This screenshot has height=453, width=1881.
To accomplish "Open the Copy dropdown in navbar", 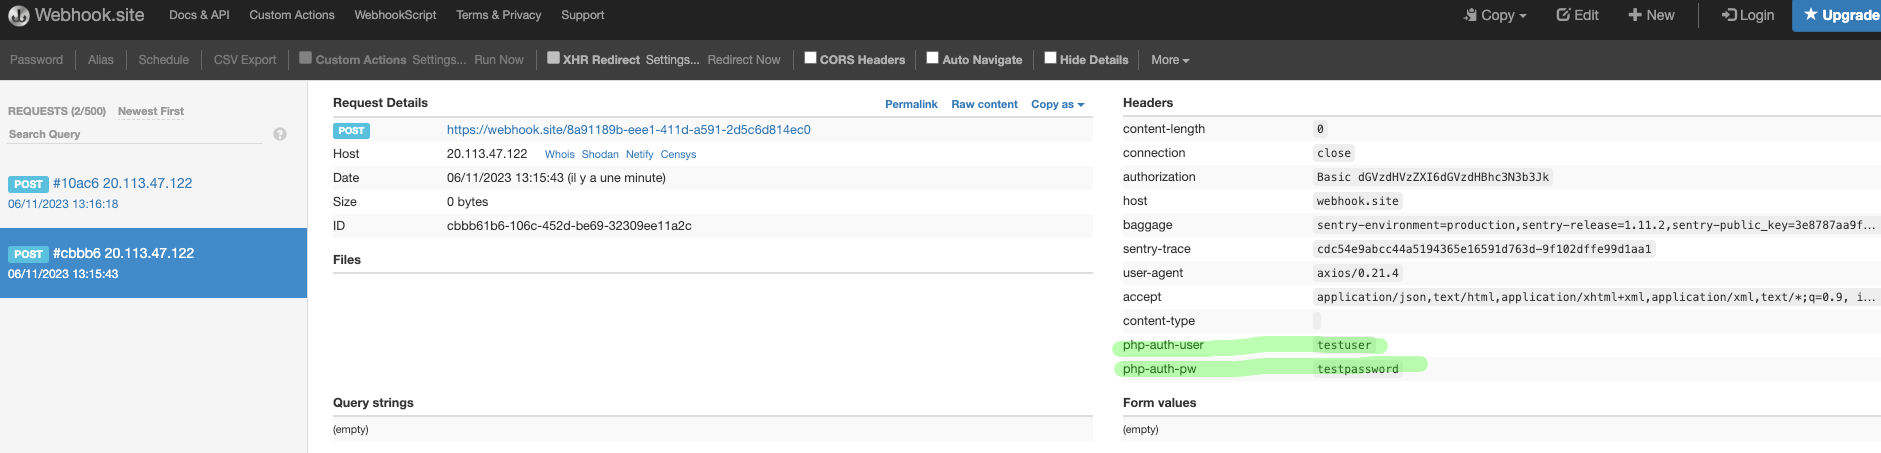I will [1495, 15].
